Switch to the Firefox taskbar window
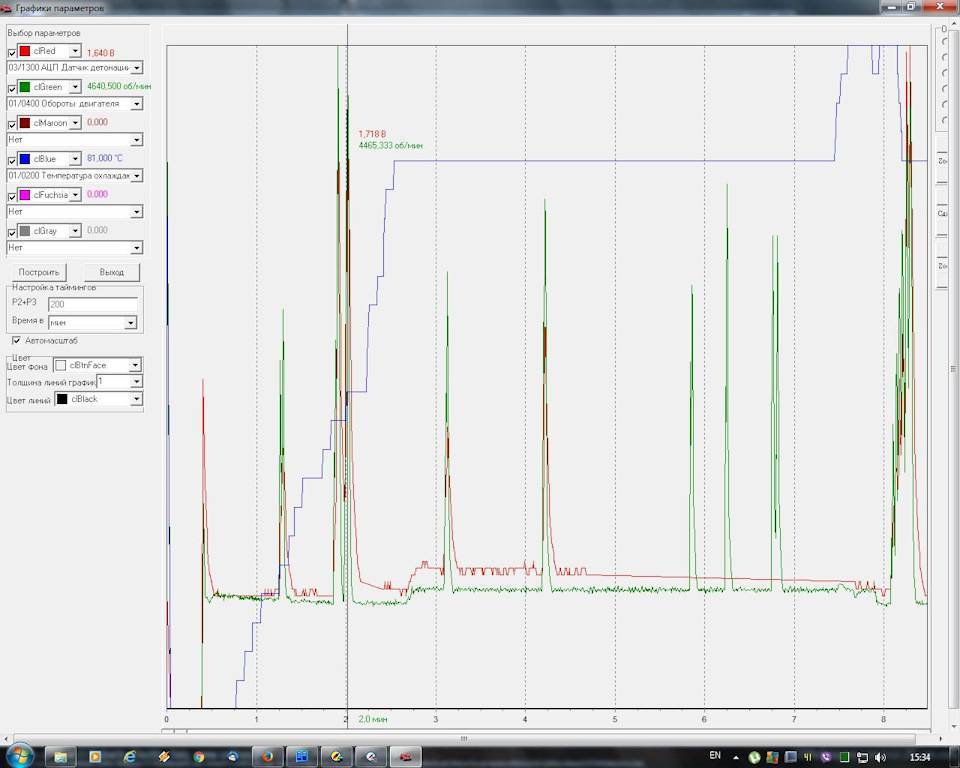 267,756
